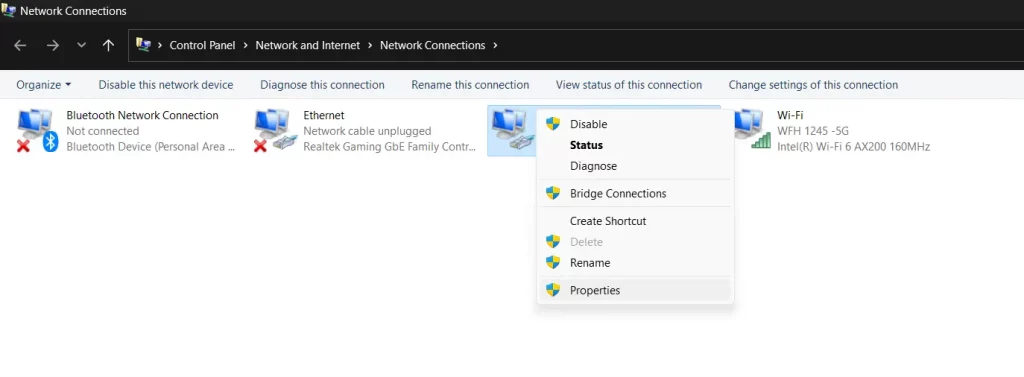Select the Wi-Fi adapter icon
The width and height of the screenshot is (1024, 377).
coord(751,129)
